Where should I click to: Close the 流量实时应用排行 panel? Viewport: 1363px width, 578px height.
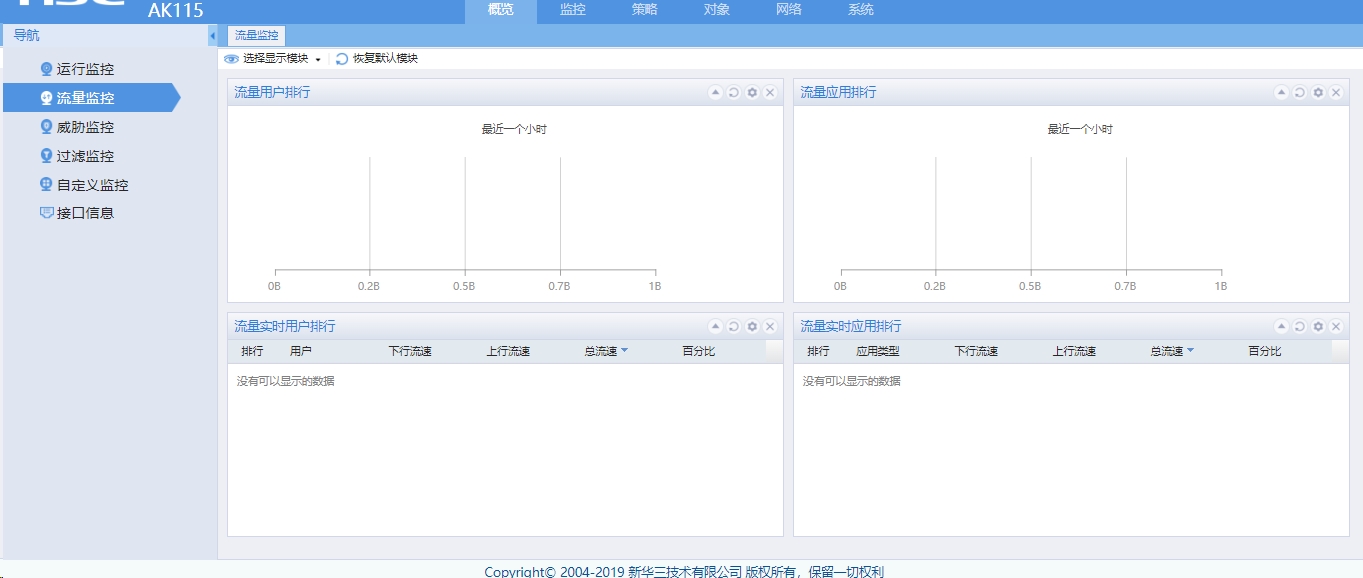(x=1336, y=327)
